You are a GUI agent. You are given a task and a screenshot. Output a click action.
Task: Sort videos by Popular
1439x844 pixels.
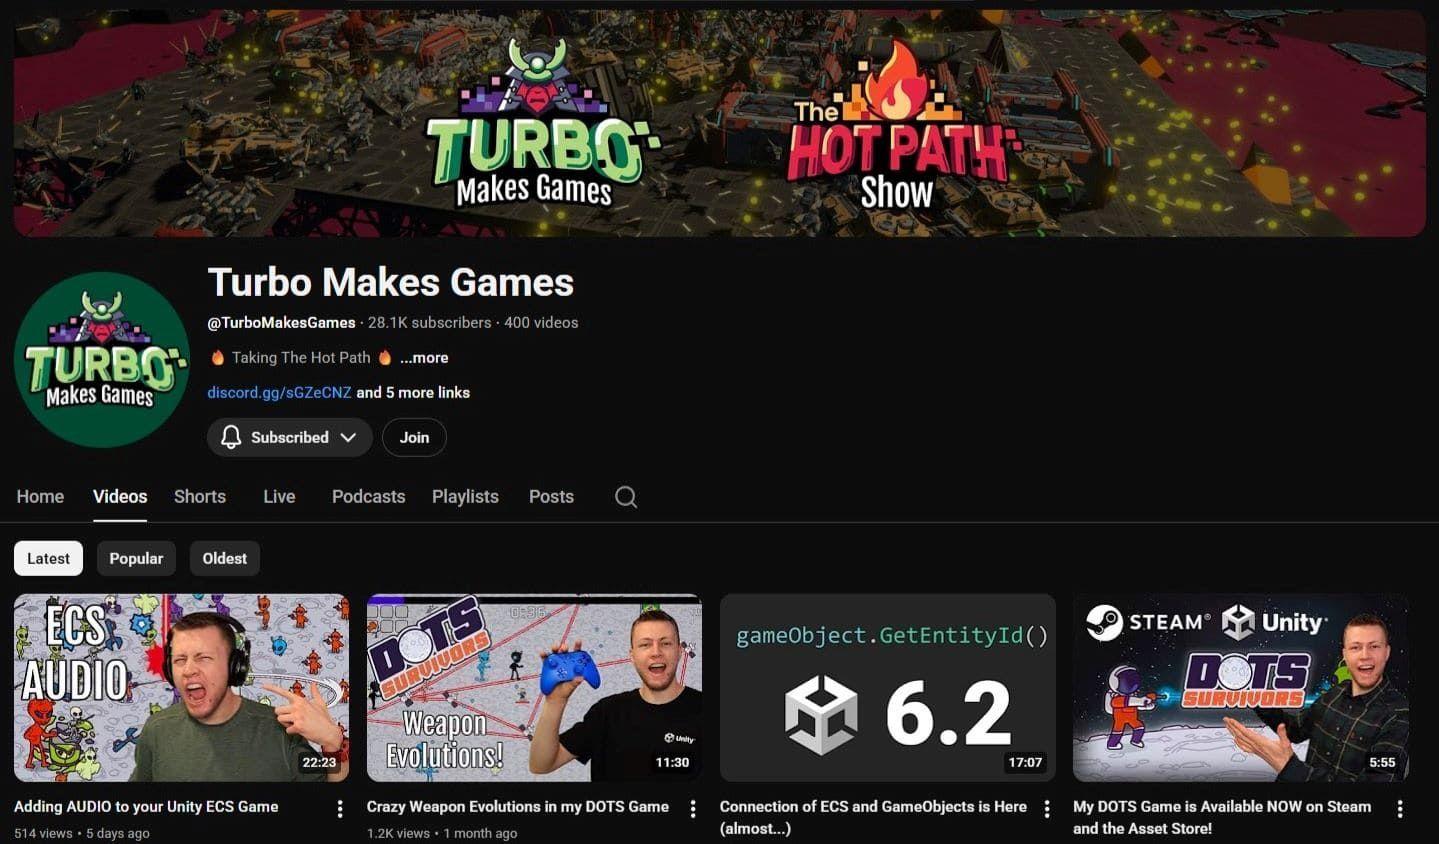(x=136, y=558)
